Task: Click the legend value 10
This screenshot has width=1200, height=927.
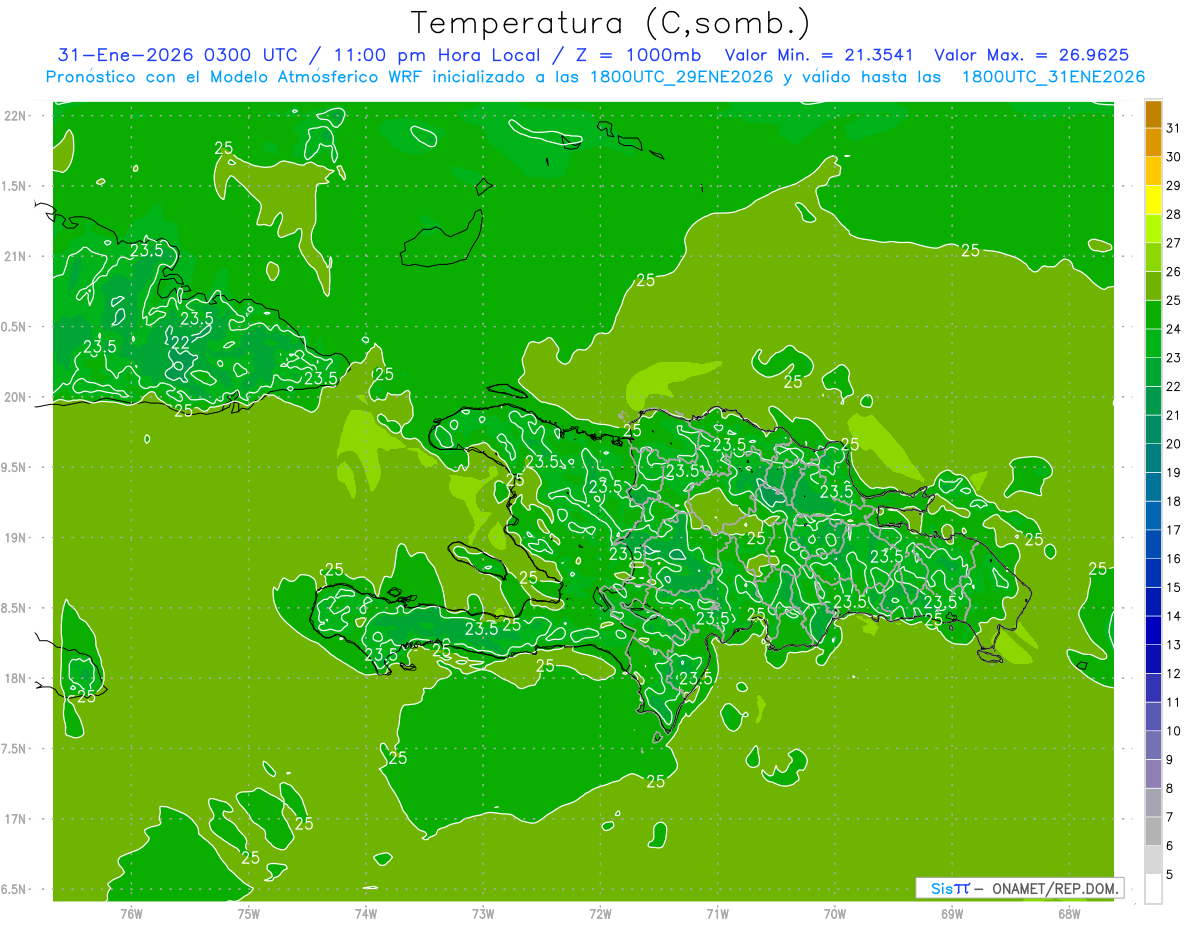Action: tap(1173, 731)
